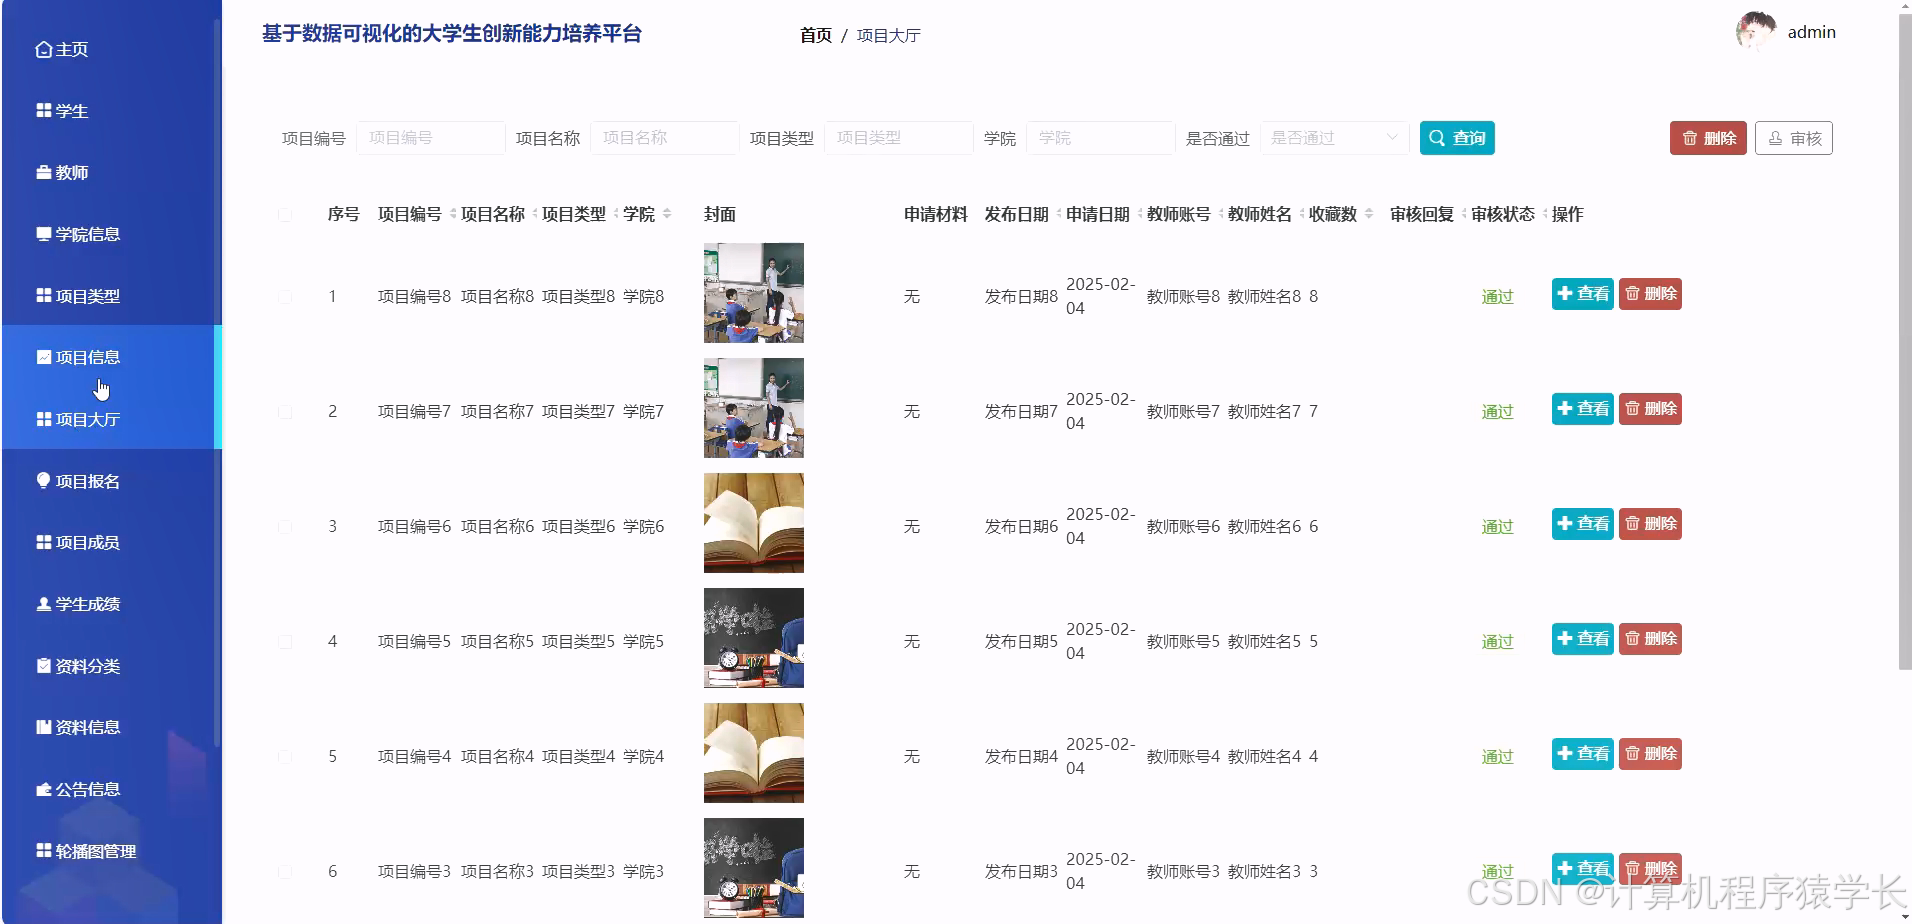The height and width of the screenshot is (924, 1912).
Task: Click the icon beside 公告信息
Action: click(44, 789)
